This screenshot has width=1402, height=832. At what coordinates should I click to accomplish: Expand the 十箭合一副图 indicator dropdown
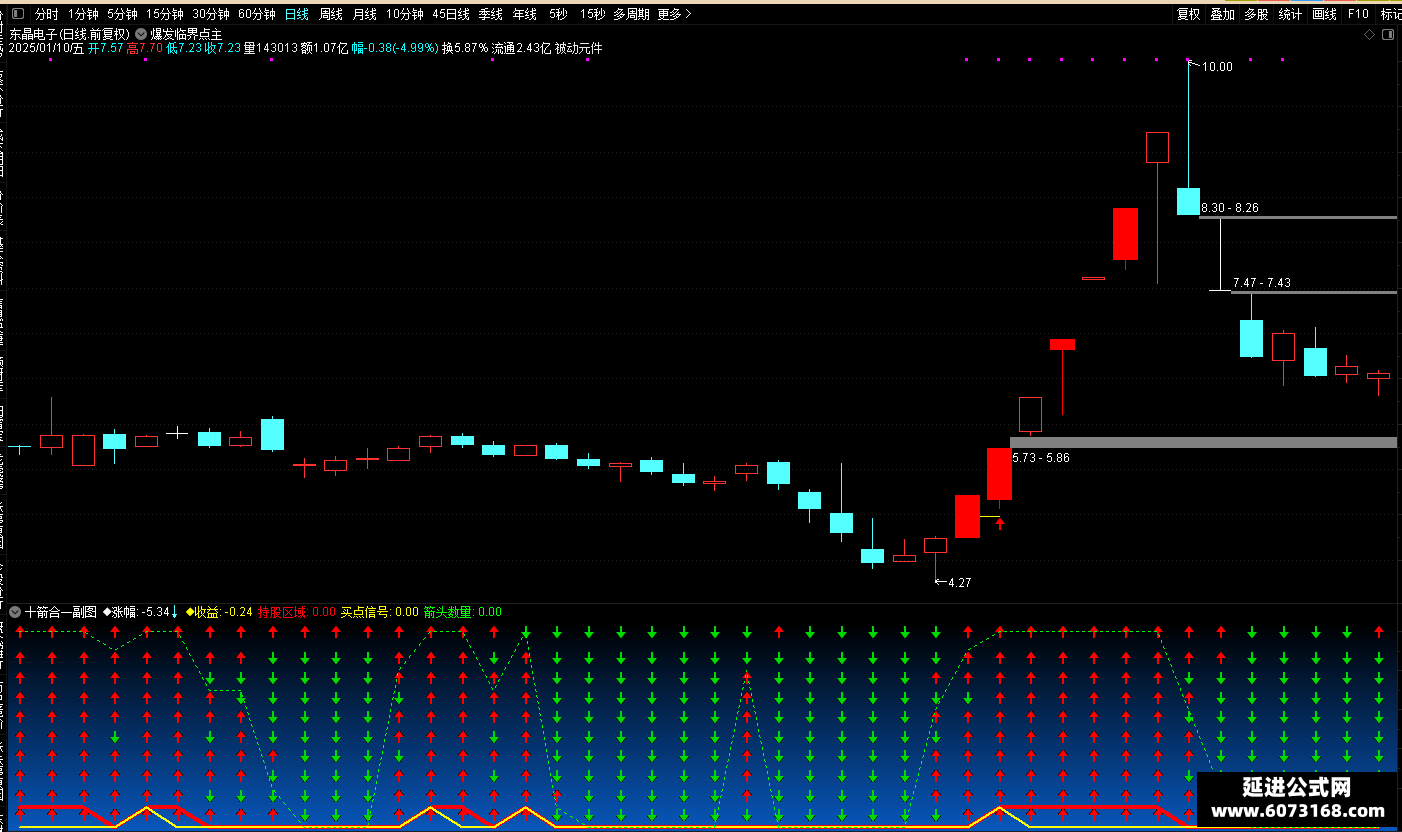pyautogui.click(x=15, y=612)
